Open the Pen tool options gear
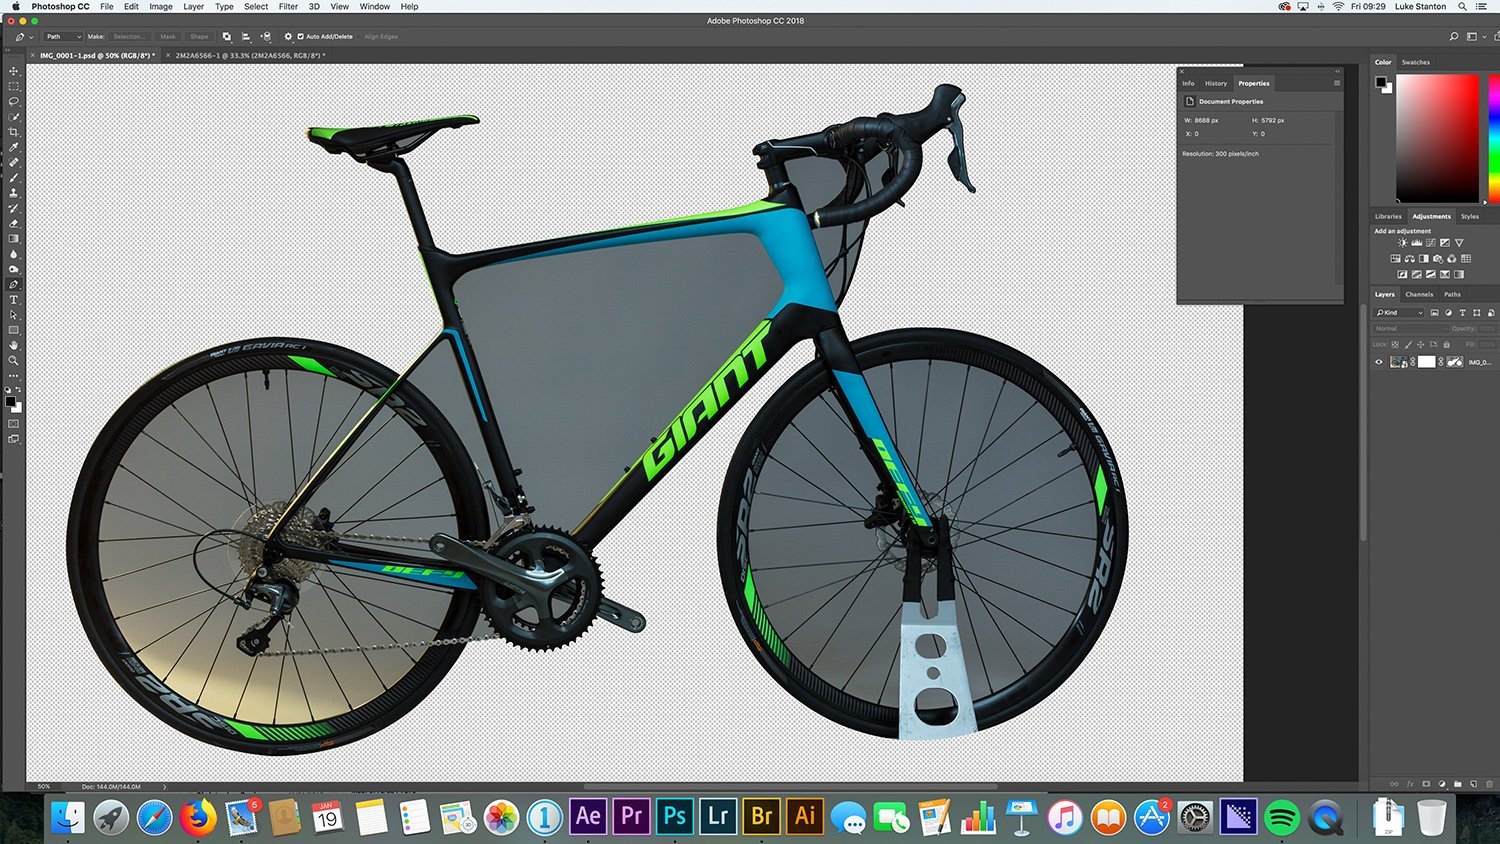 click(x=288, y=37)
